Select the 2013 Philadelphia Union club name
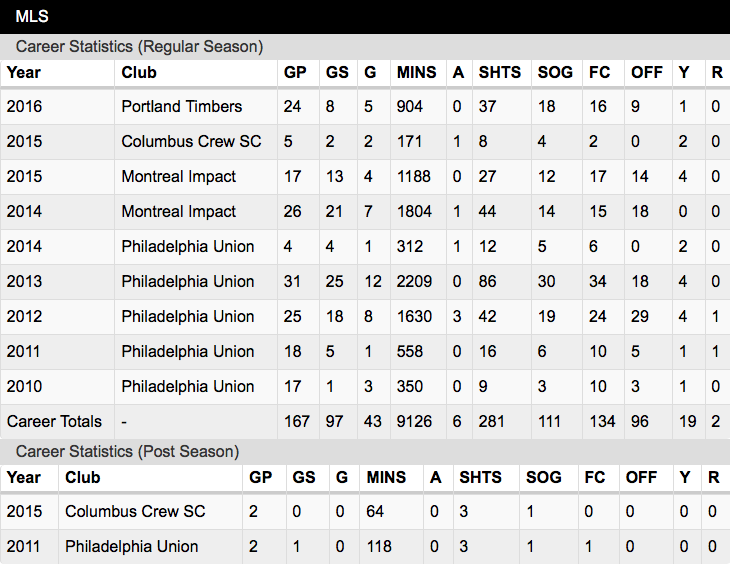Image resolution: width=730 pixels, height=565 pixels. 188,282
